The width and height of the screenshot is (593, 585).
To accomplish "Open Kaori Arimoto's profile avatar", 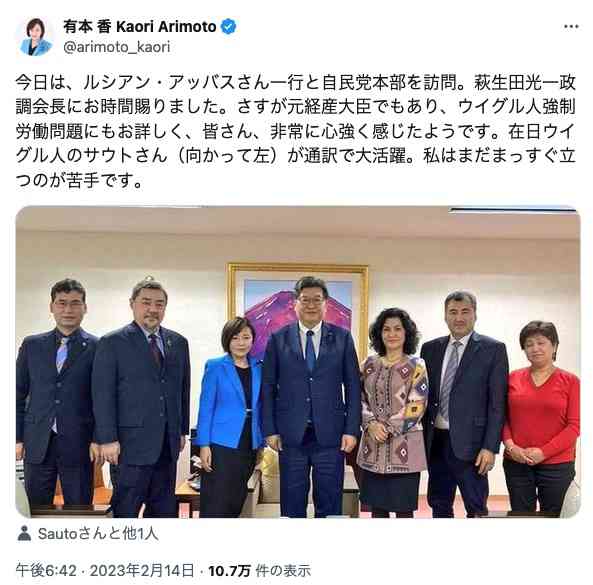I will 36,37.
